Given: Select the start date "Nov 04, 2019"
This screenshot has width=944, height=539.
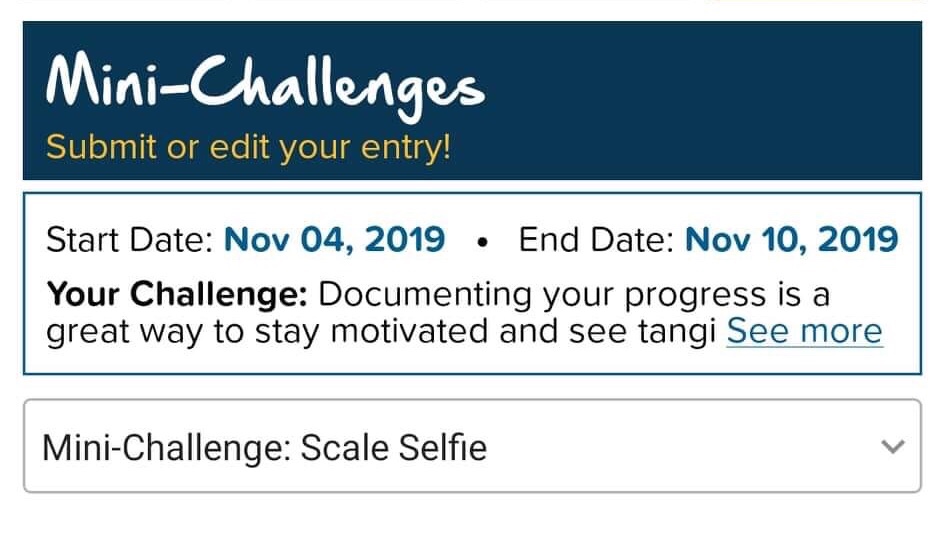Looking at the screenshot, I should [334, 240].
